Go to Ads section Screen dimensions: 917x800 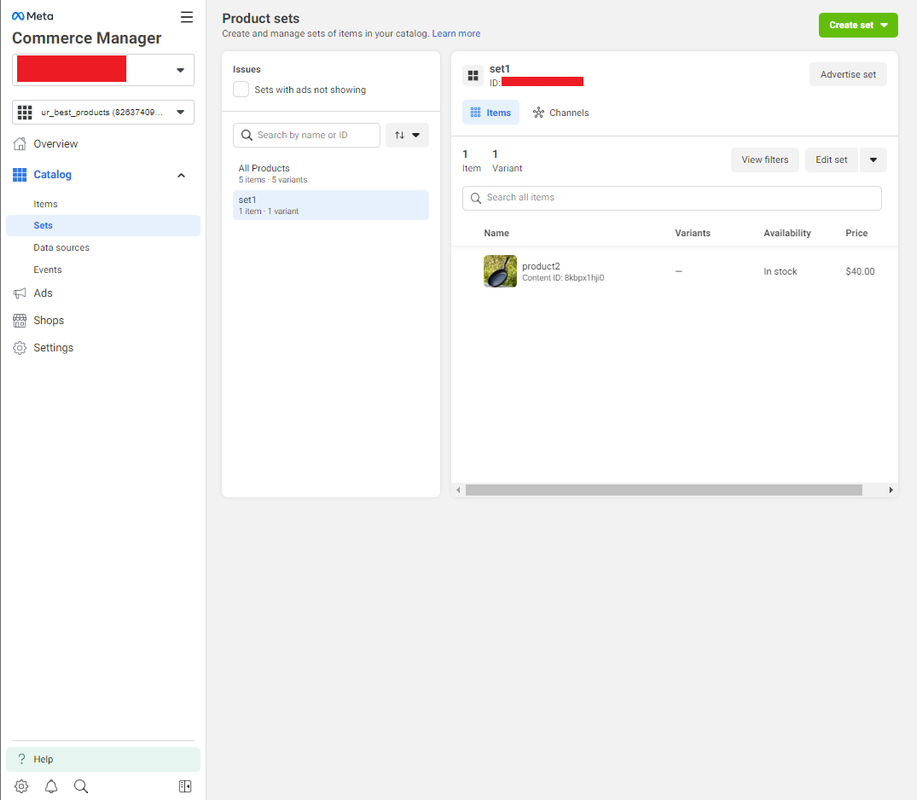(43, 293)
